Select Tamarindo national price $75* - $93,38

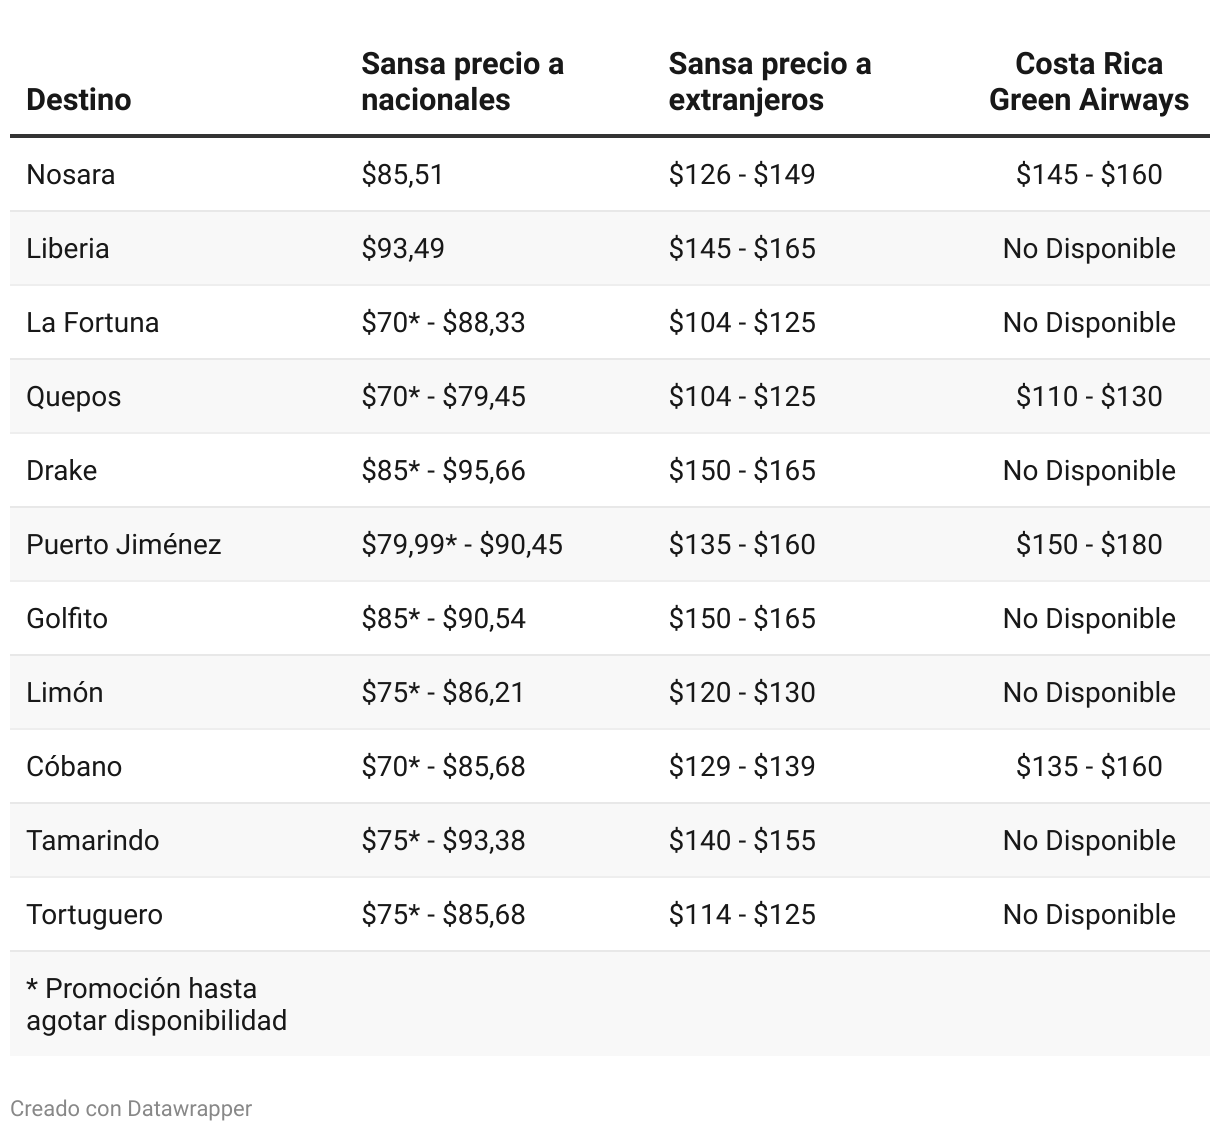pos(443,840)
